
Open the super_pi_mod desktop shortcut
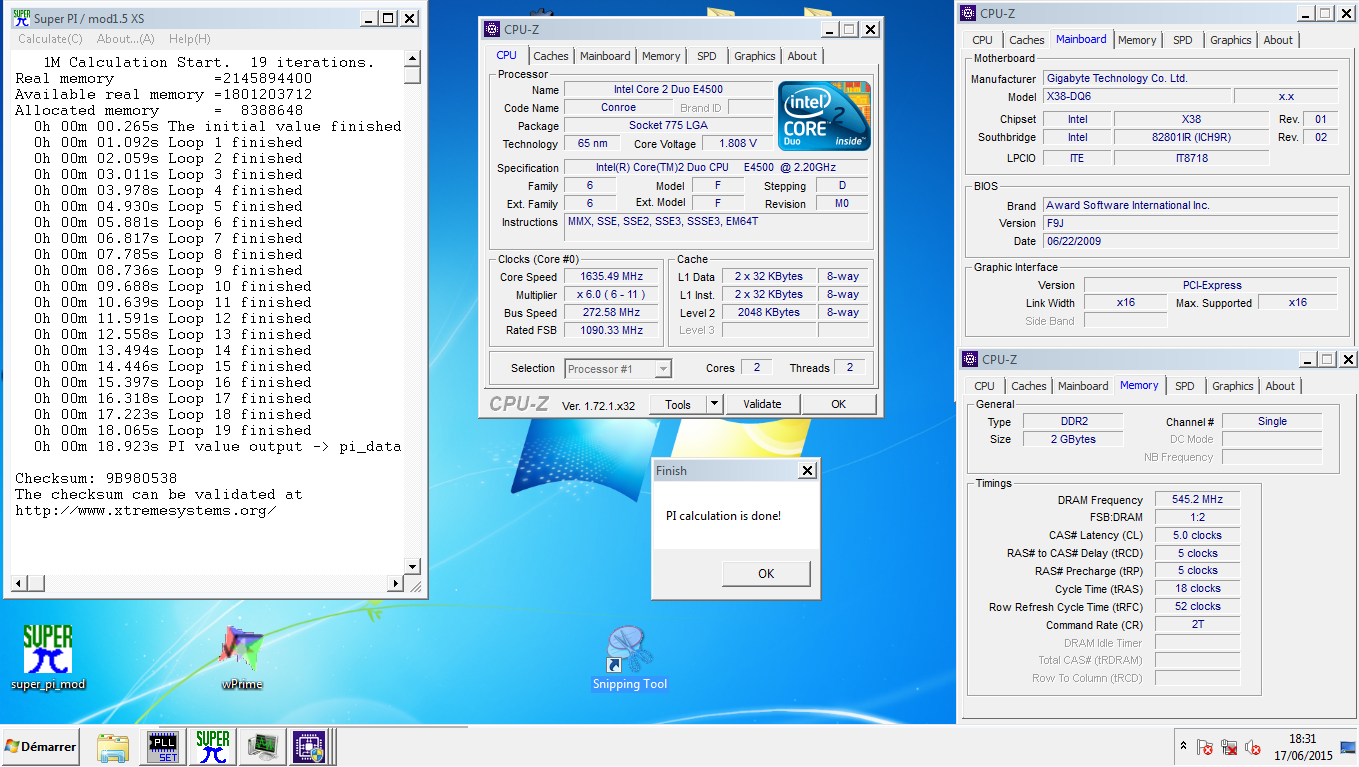point(48,656)
